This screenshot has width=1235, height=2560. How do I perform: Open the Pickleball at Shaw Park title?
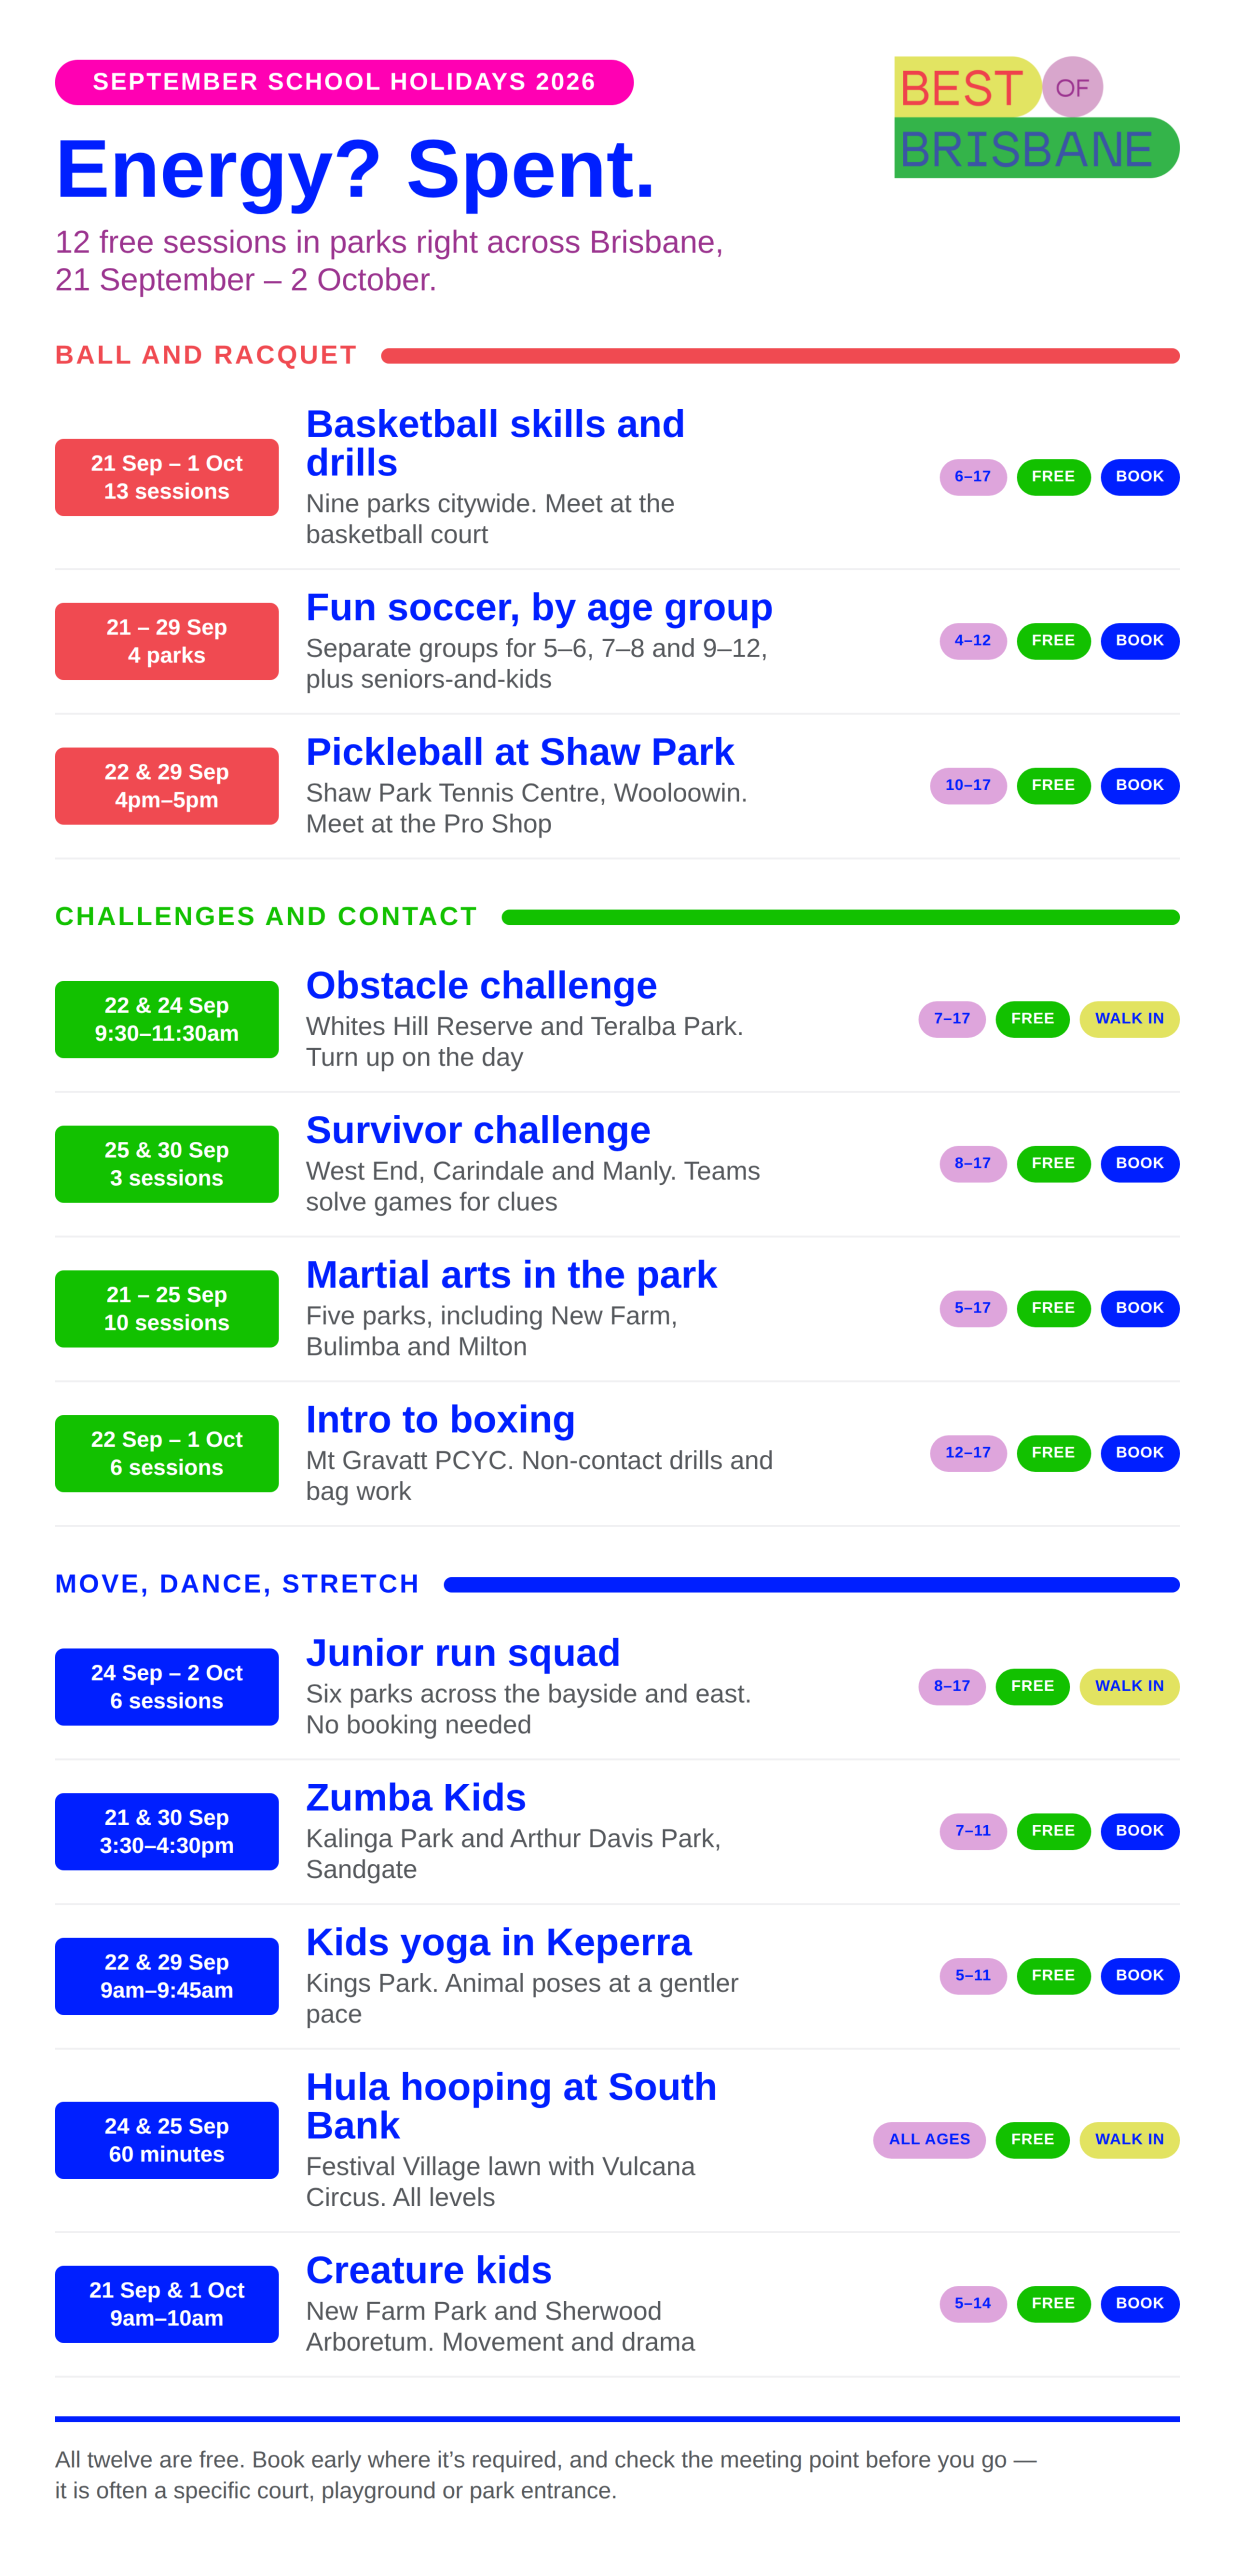(520, 751)
